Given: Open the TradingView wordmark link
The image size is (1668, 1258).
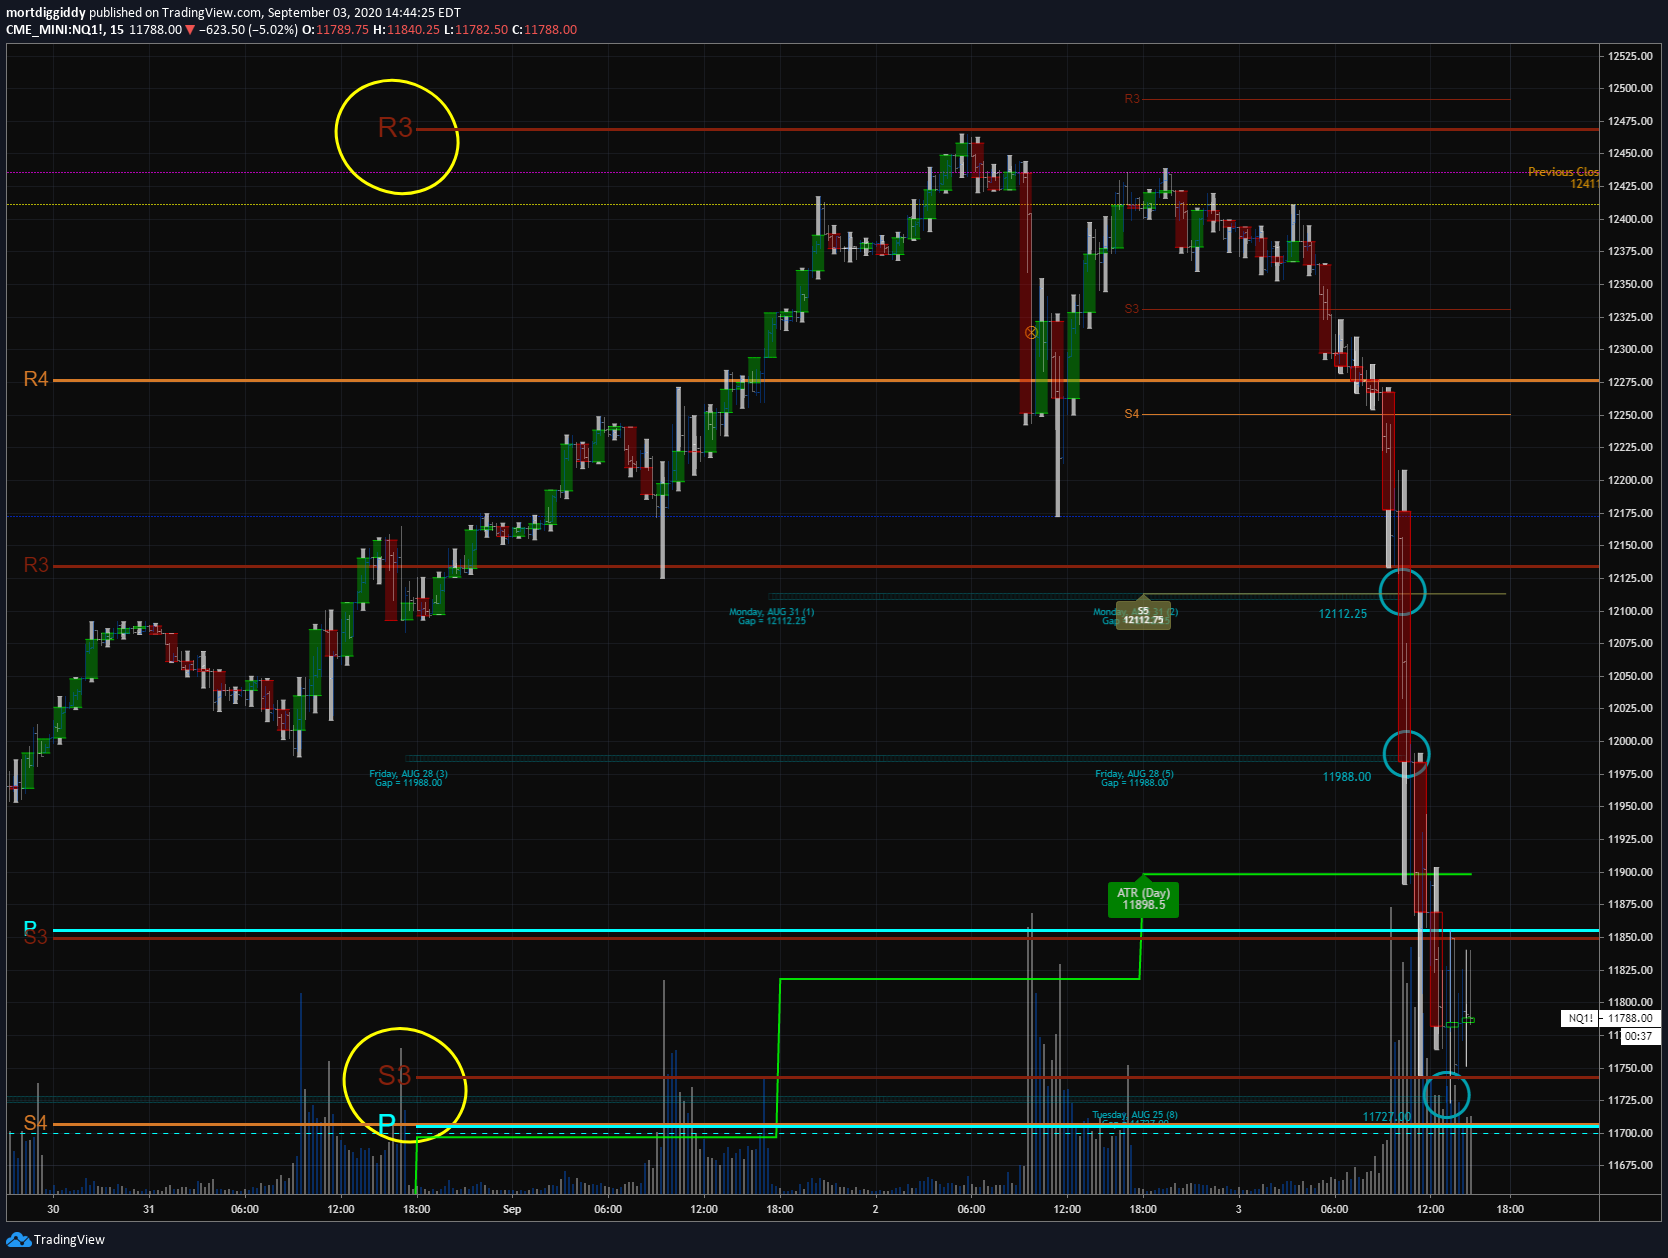Looking at the screenshot, I should (69, 1240).
